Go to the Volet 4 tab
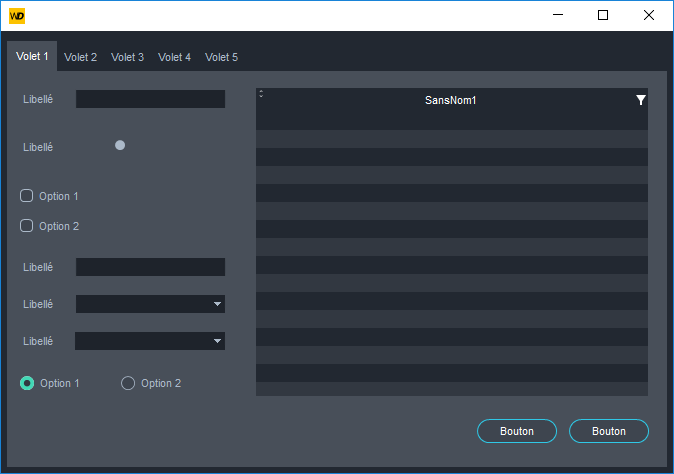This screenshot has width=674, height=474. (x=174, y=57)
